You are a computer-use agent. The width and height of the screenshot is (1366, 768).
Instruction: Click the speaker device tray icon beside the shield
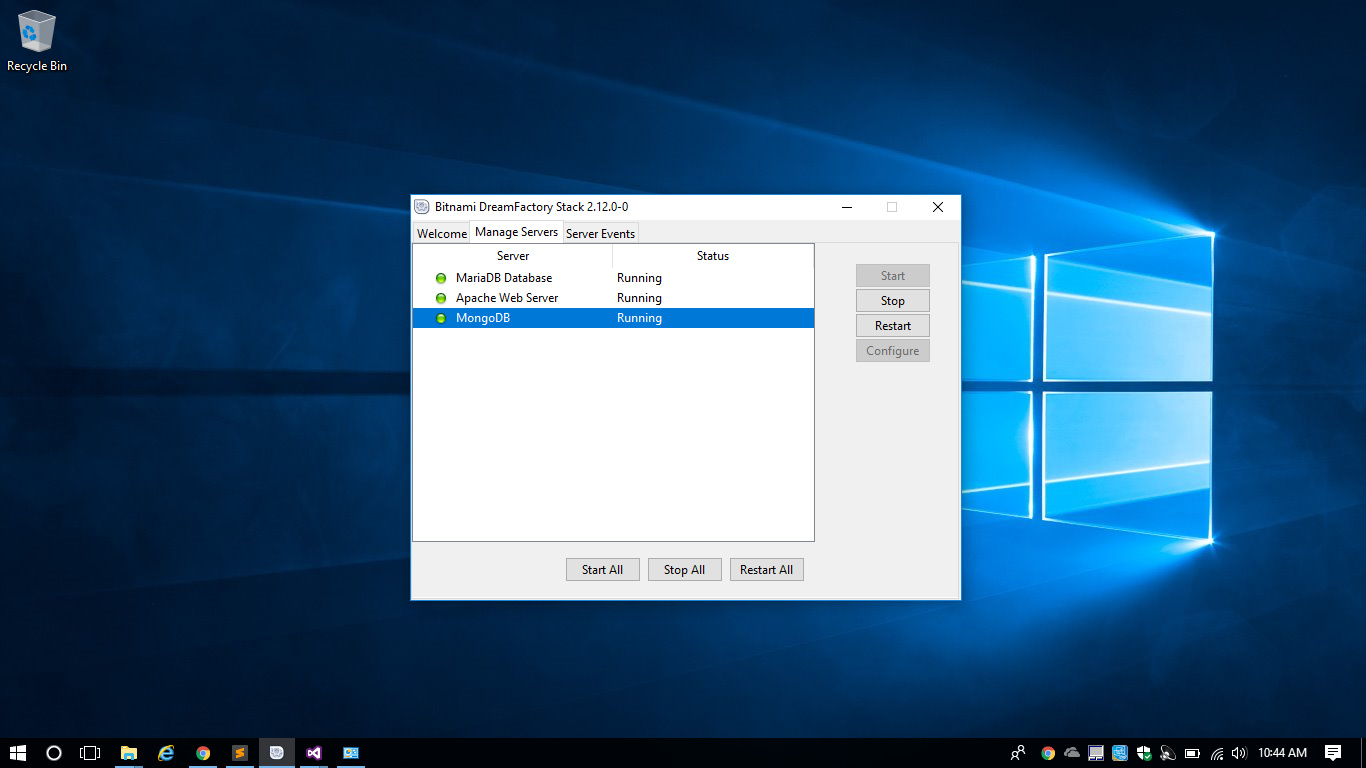pyautogui.click(x=1168, y=753)
